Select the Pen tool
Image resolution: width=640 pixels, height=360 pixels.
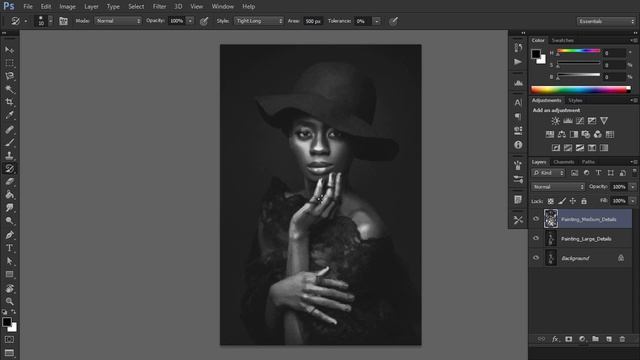click(9, 235)
